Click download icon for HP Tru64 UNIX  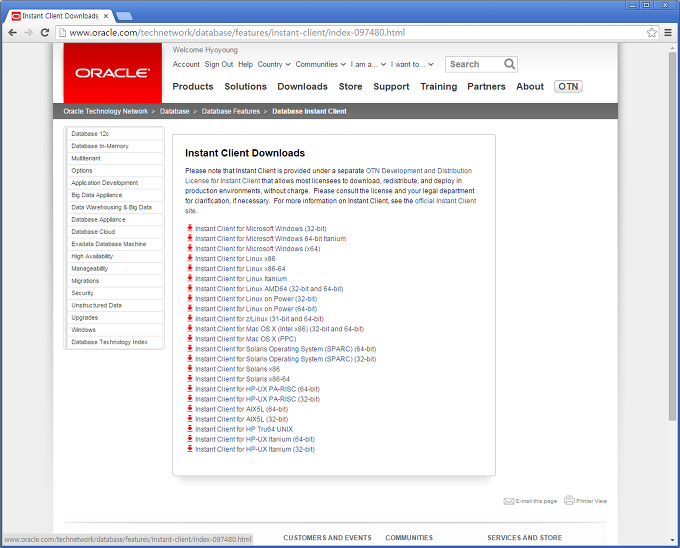[x=190, y=428]
